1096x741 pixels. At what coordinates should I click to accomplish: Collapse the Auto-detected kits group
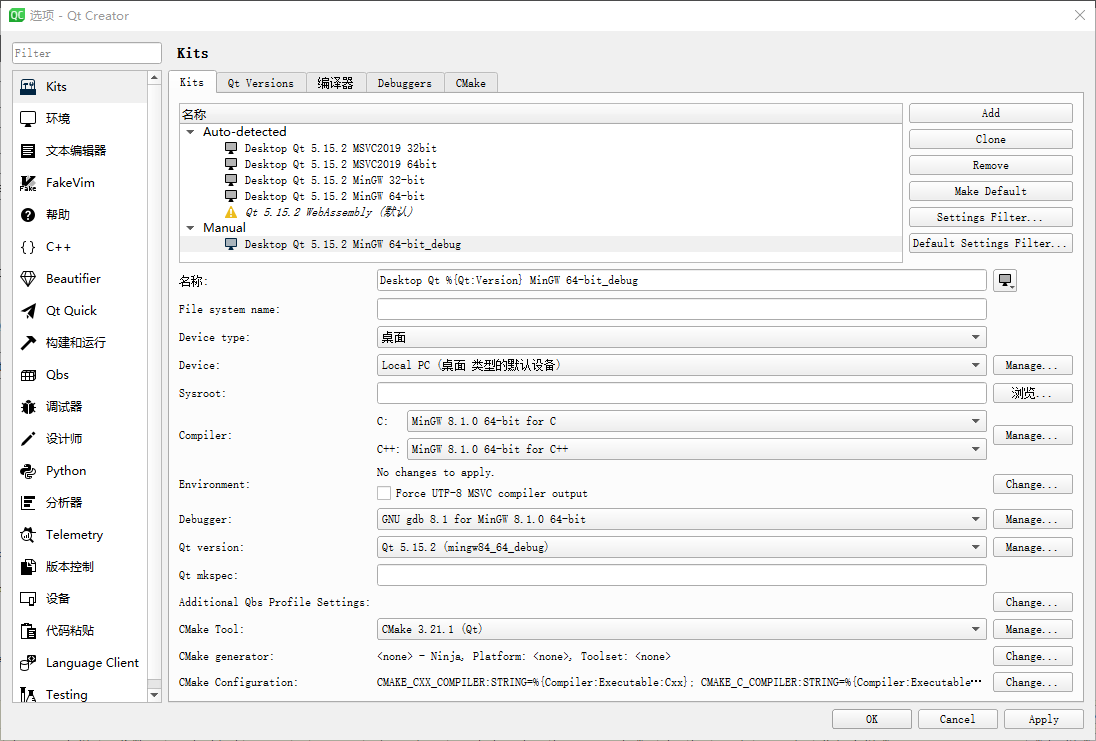(190, 132)
